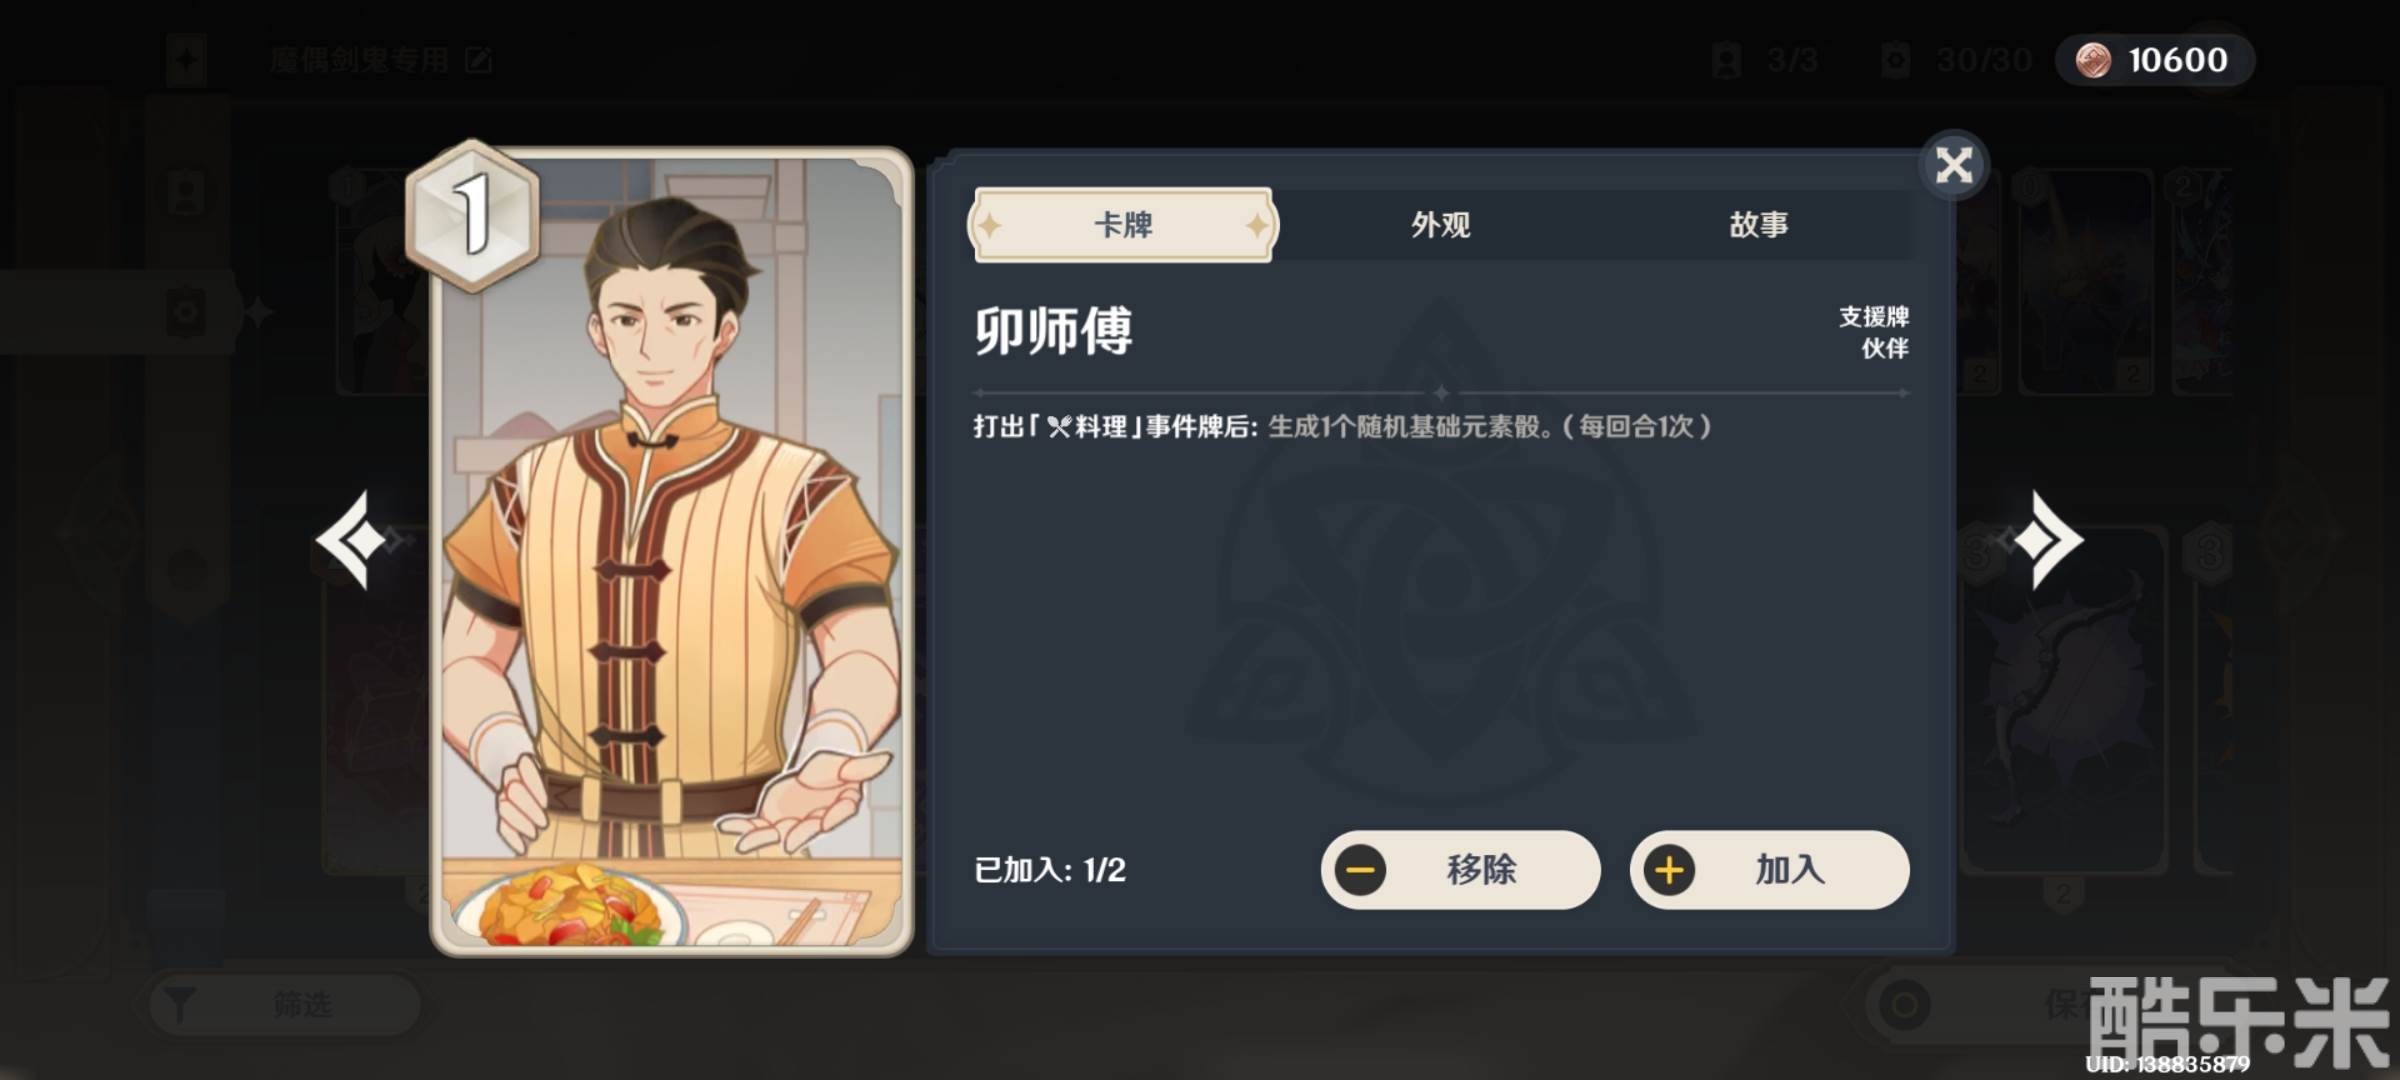
Task: Switch to the 外观 tab
Action: (1440, 225)
